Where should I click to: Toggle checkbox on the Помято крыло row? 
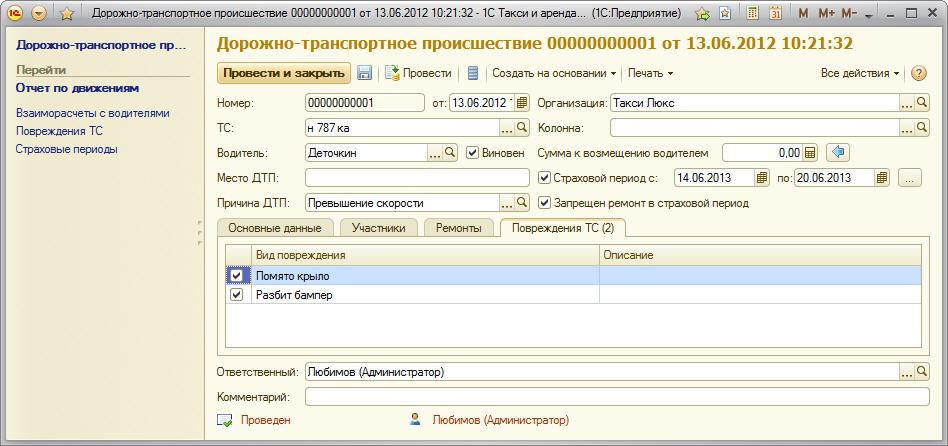[x=237, y=276]
